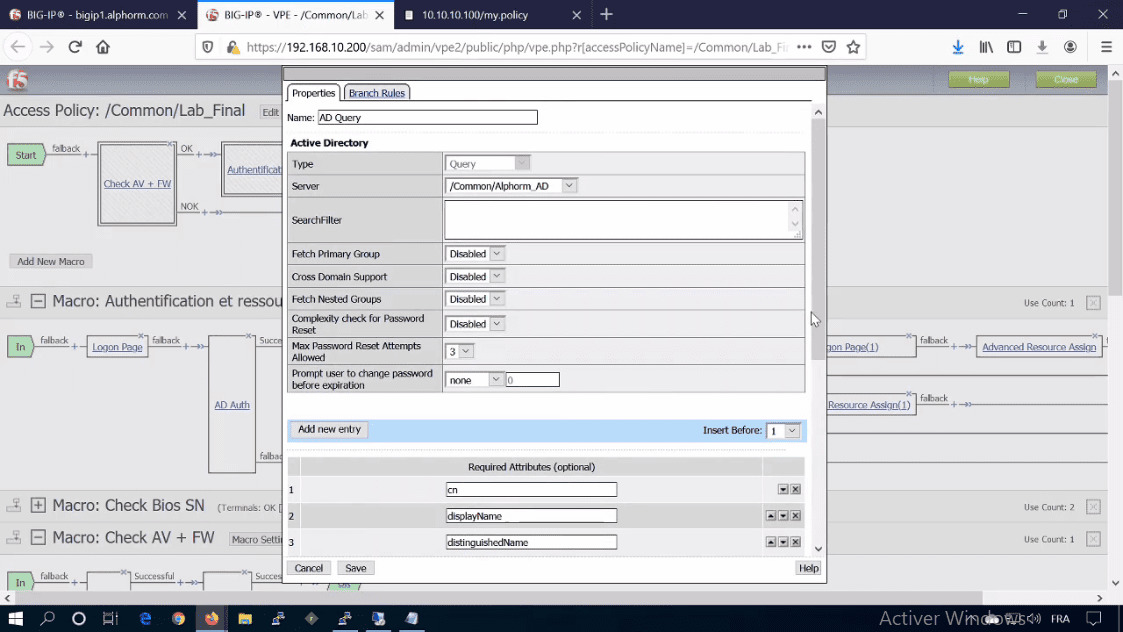Click the Add new entry button
The image size is (1123, 632).
328,429
